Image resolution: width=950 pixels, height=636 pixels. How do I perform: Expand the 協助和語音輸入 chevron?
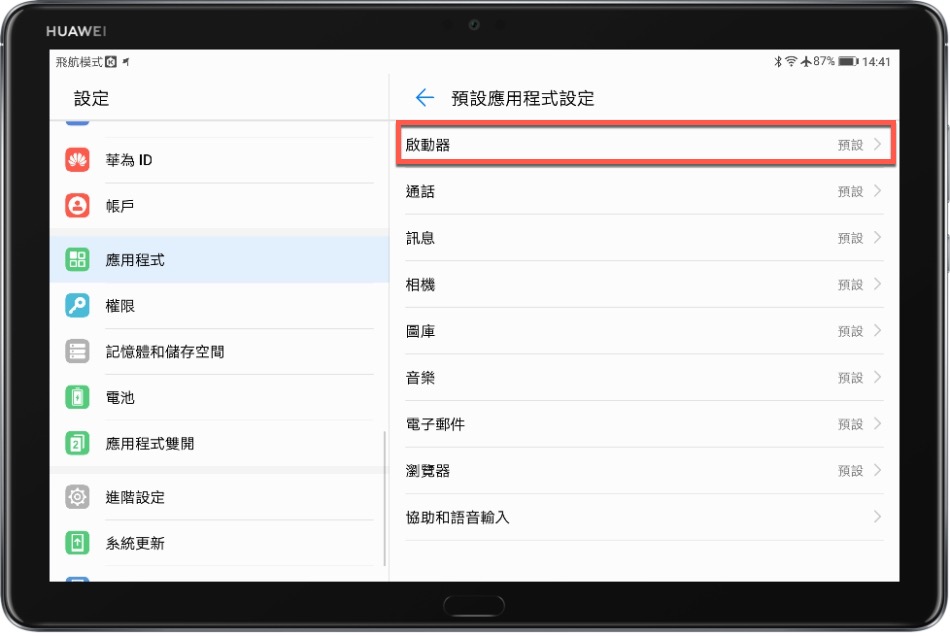tap(877, 517)
